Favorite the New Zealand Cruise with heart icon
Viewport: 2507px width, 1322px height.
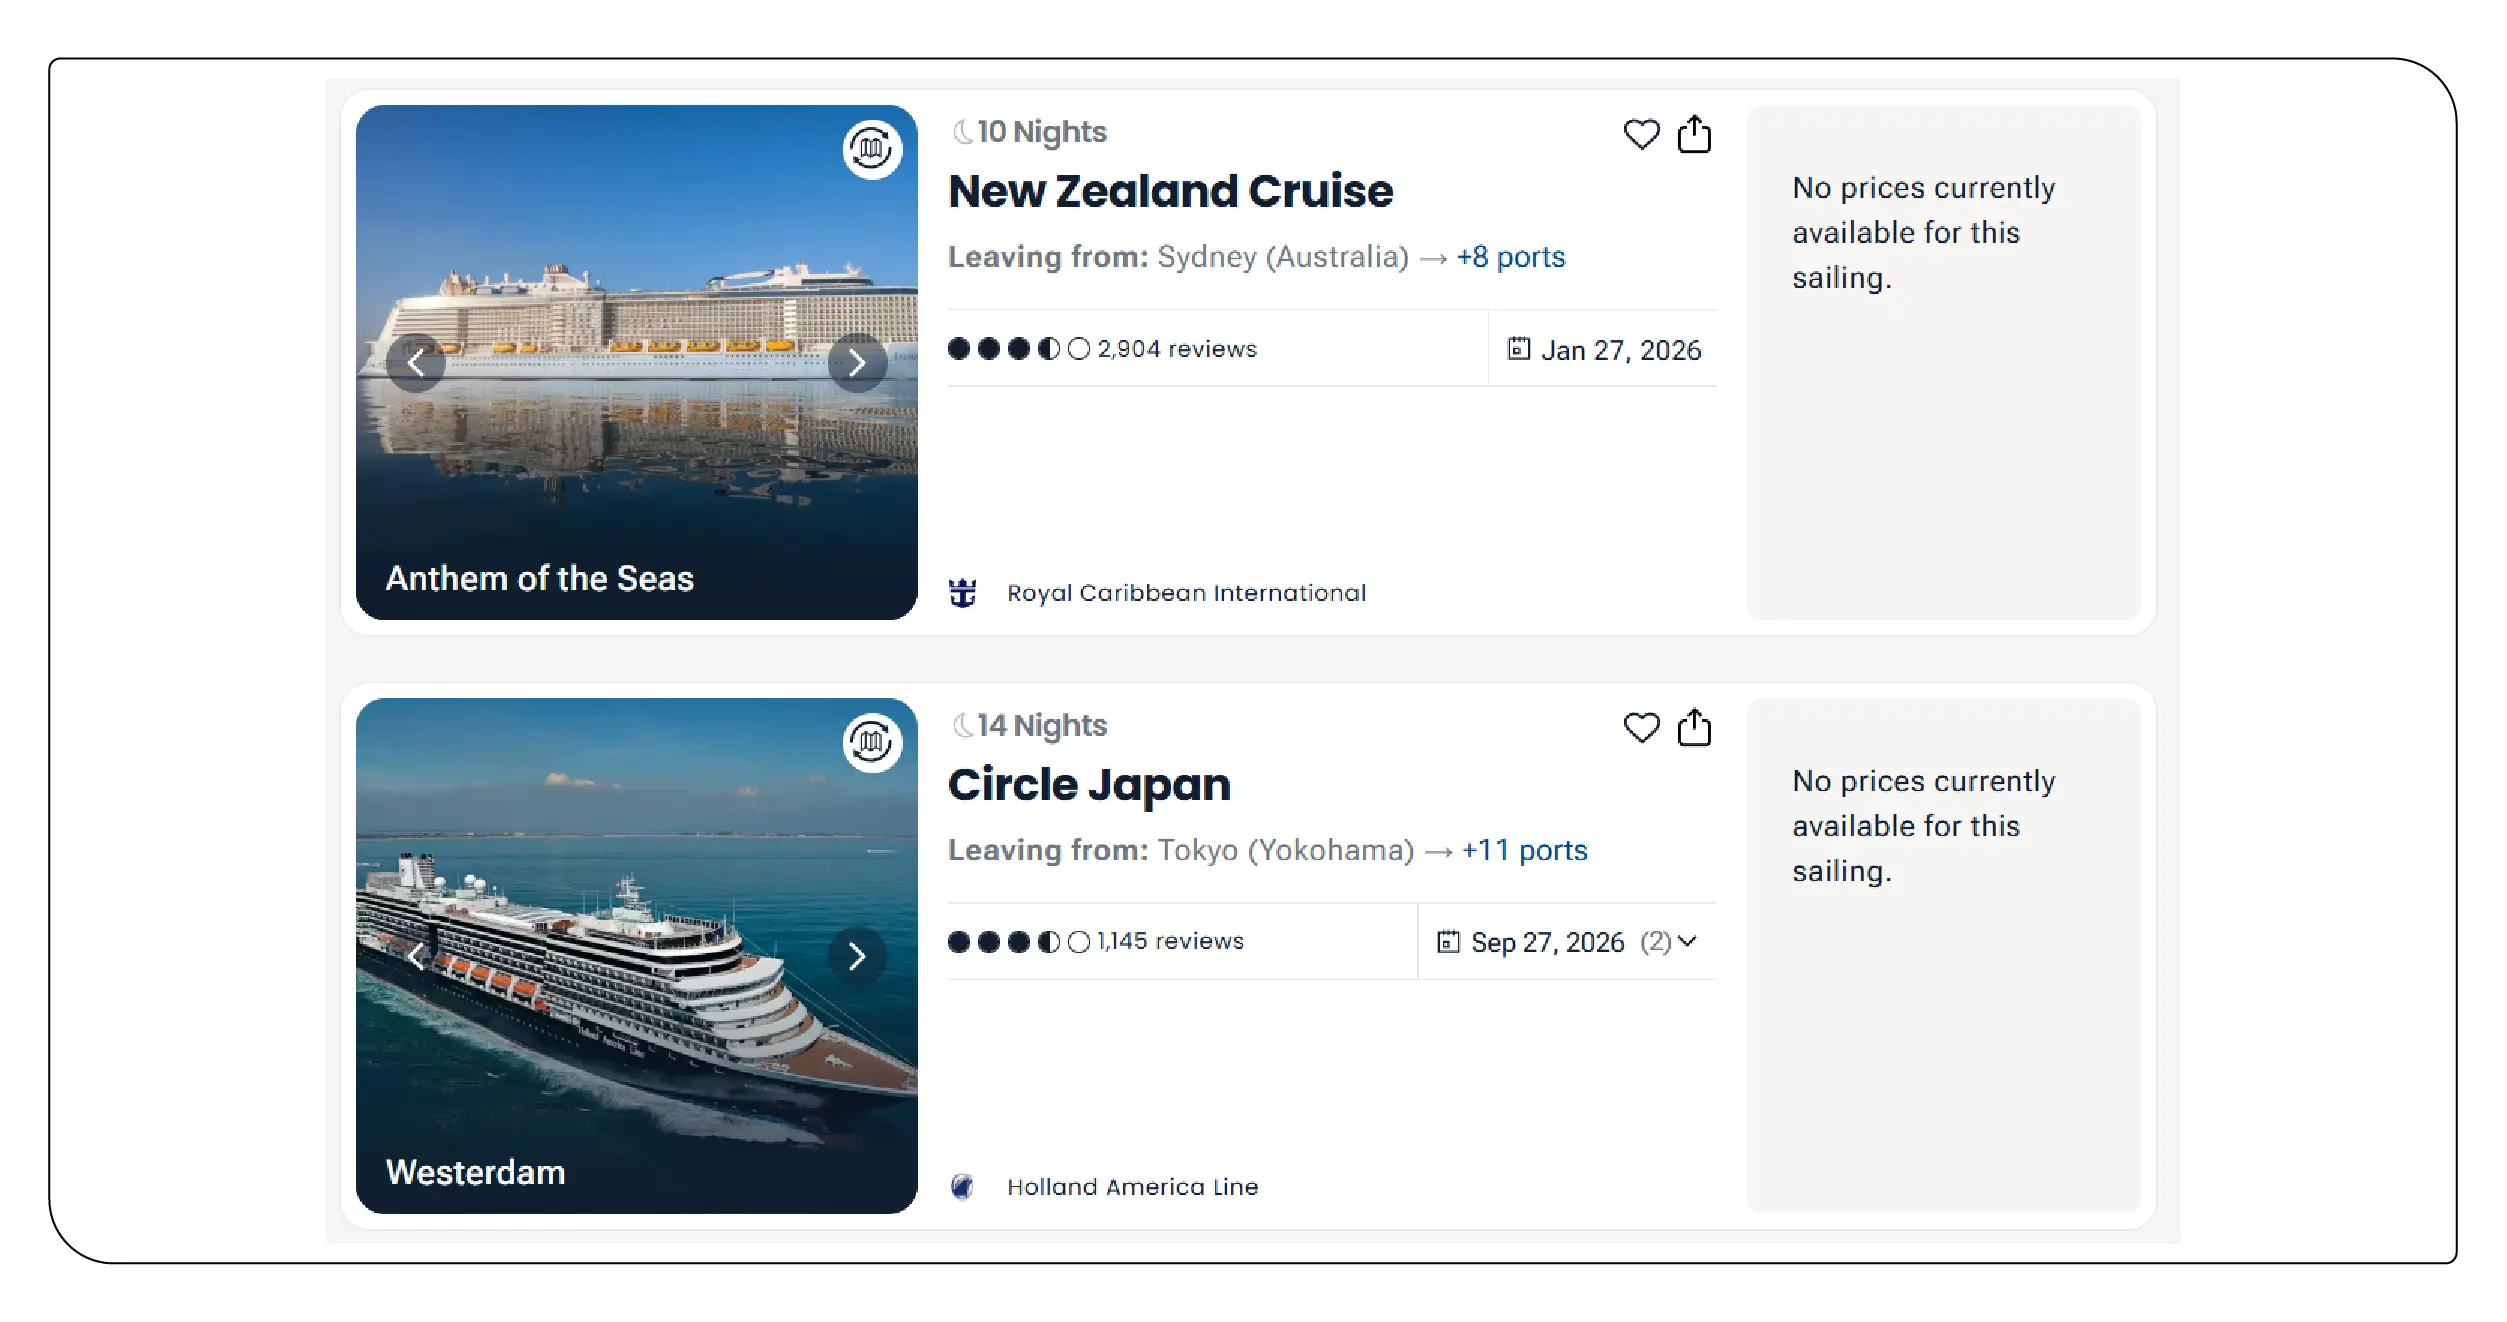coord(1640,134)
